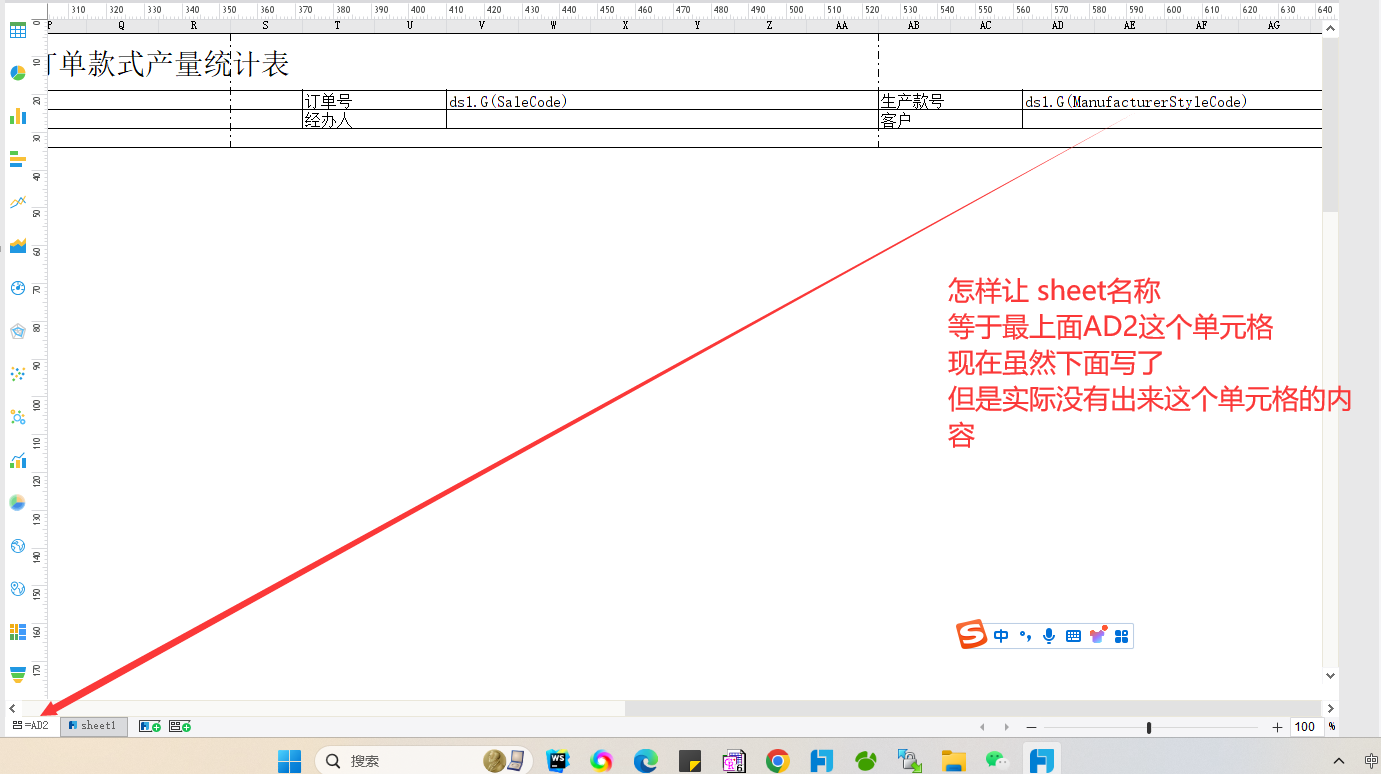Image resolution: width=1381 pixels, height=774 pixels.
Task: Select the =AD2 sheet tab
Action: pos(31,726)
